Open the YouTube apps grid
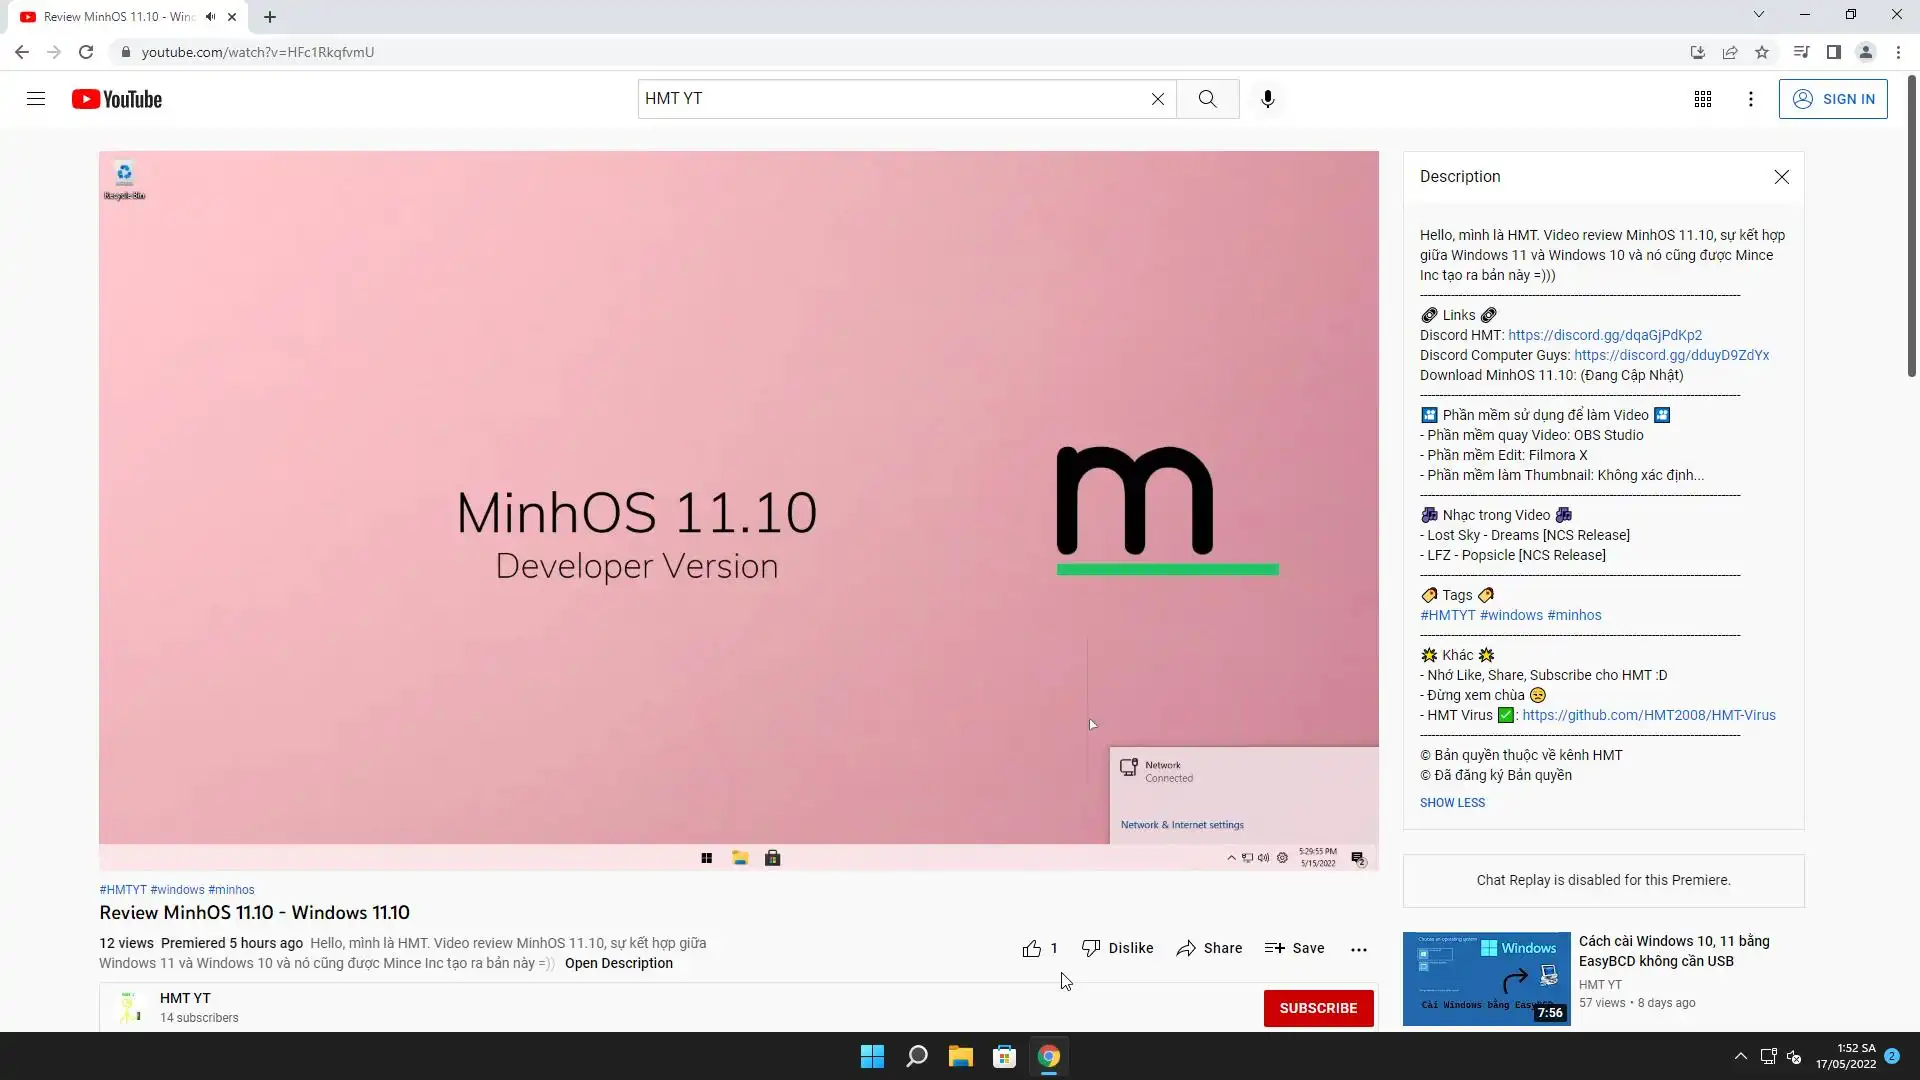This screenshot has height=1080, width=1920. (x=1702, y=99)
